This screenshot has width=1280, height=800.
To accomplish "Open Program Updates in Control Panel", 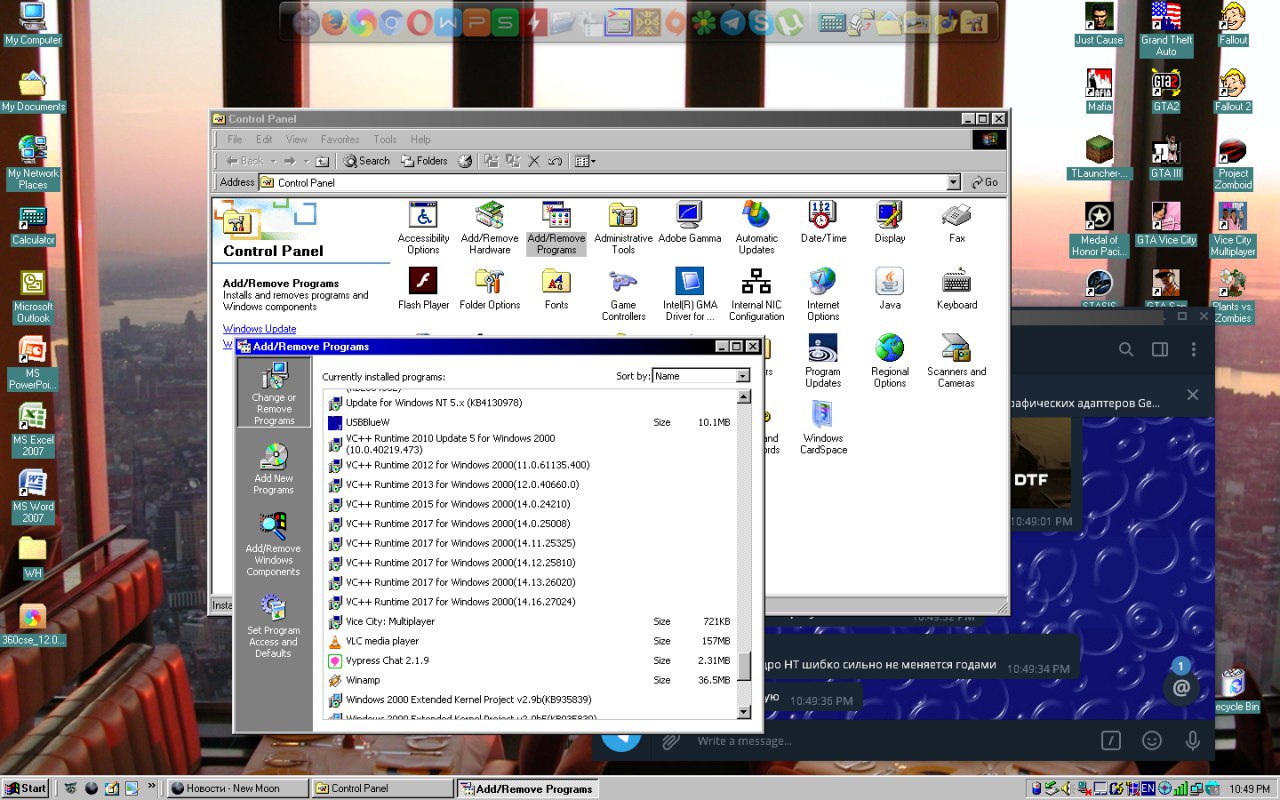I will click(823, 361).
